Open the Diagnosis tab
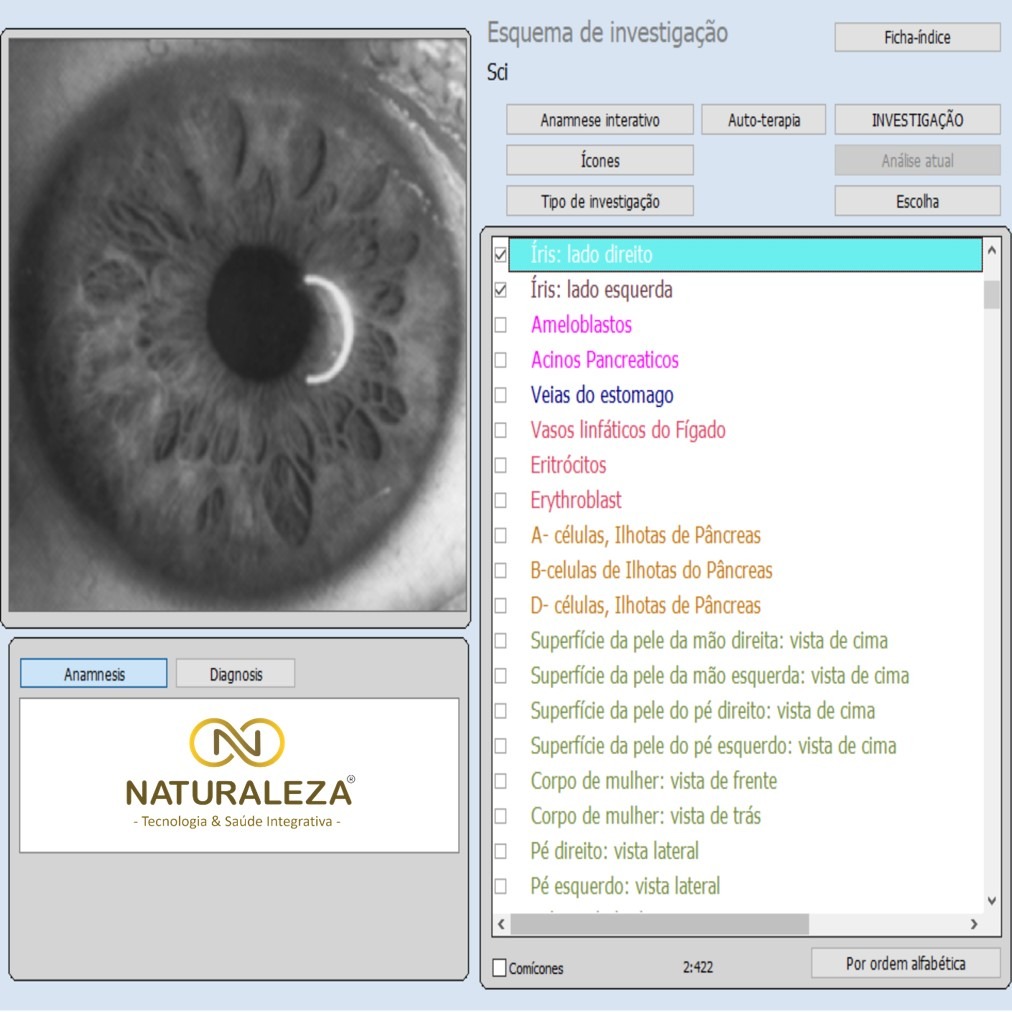 point(235,674)
